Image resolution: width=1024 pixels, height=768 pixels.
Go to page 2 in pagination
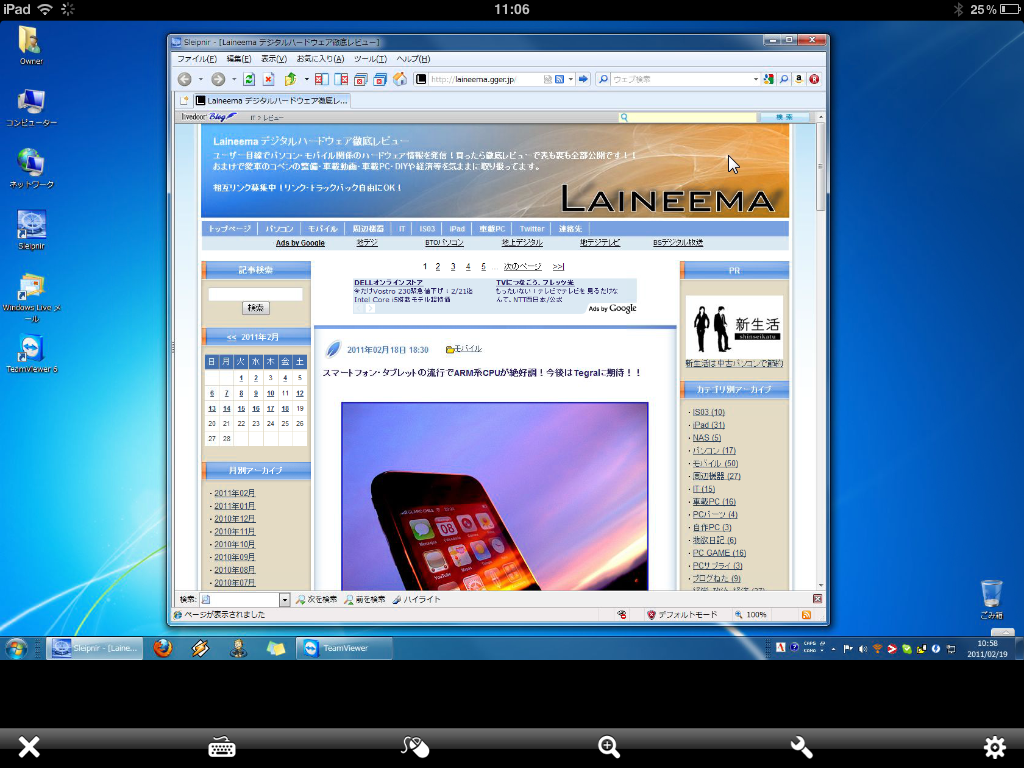(438, 266)
